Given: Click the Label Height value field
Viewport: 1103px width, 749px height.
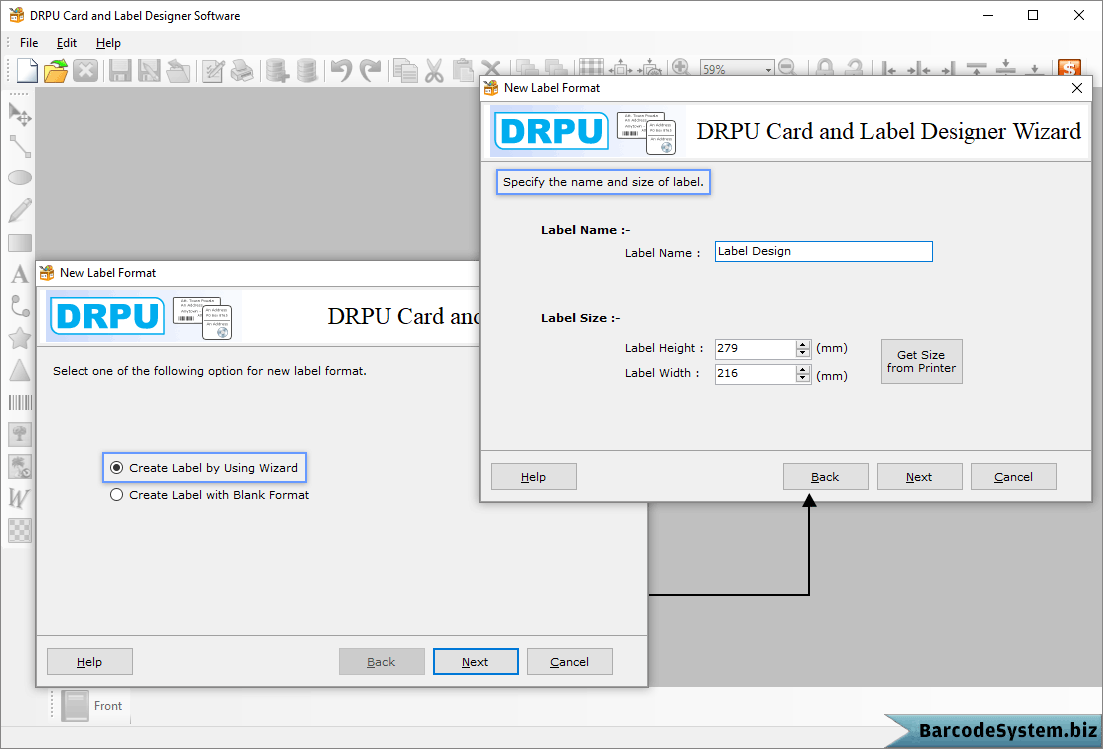Looking at the screenshot, I should coord(755,349).
